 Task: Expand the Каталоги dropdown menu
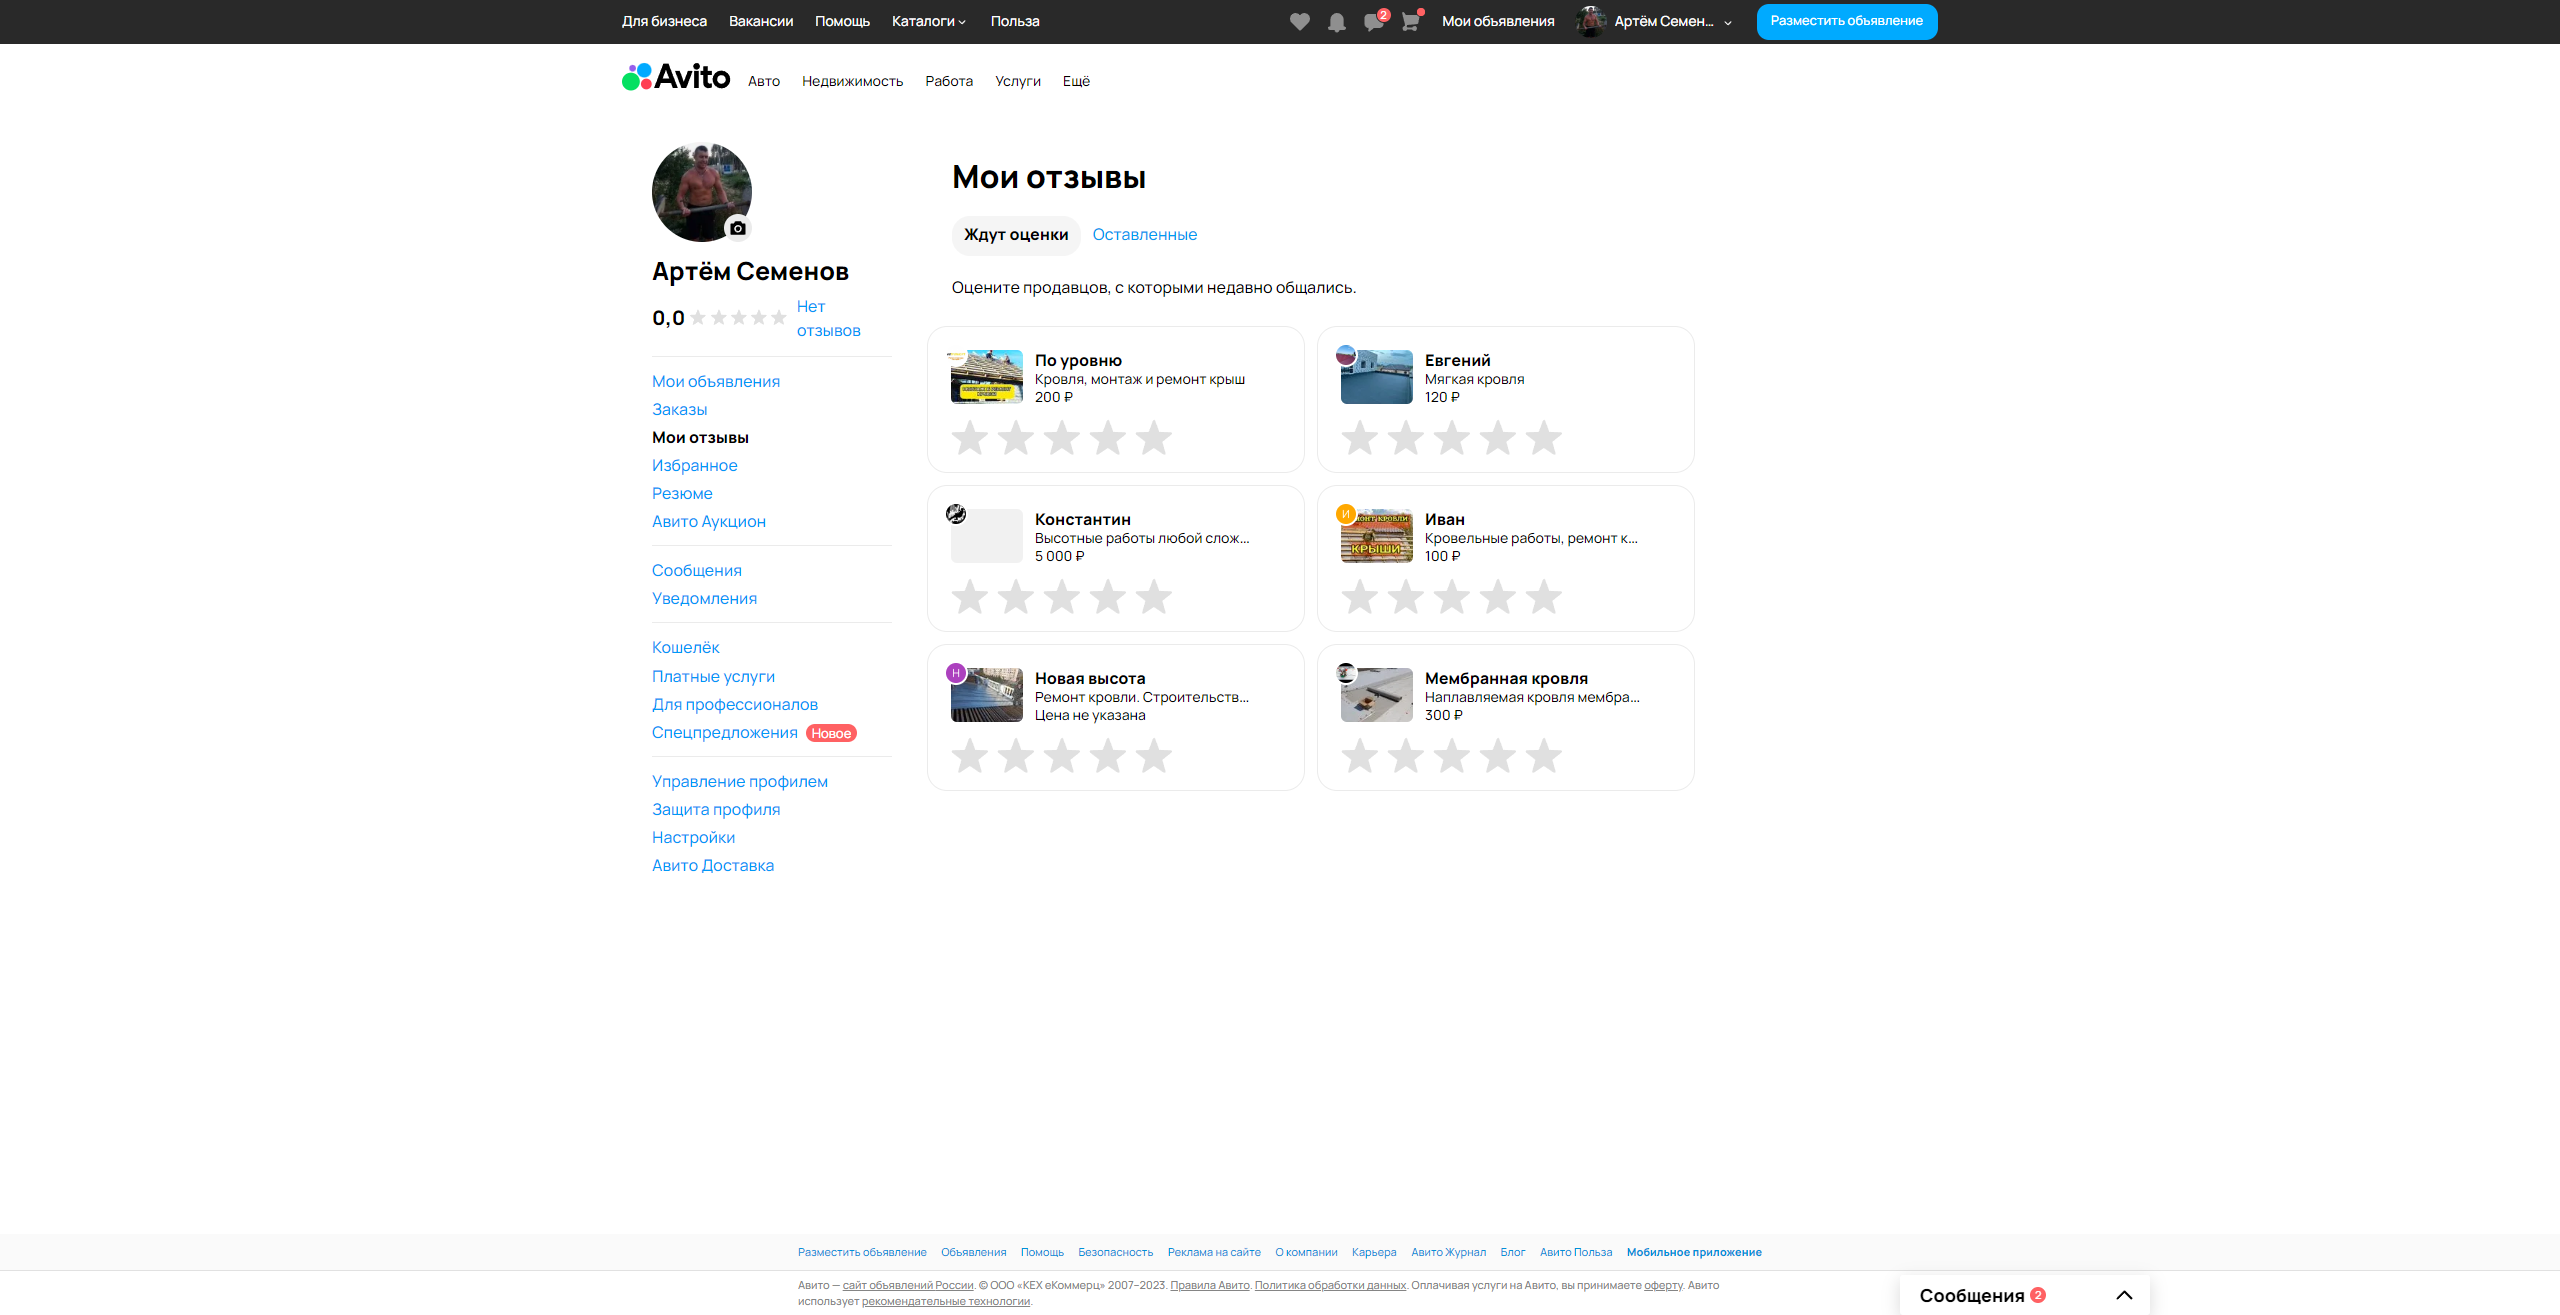(928, 21)
